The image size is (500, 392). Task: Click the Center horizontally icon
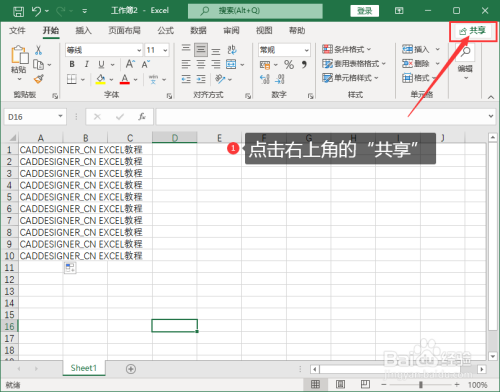pos(201,64)
